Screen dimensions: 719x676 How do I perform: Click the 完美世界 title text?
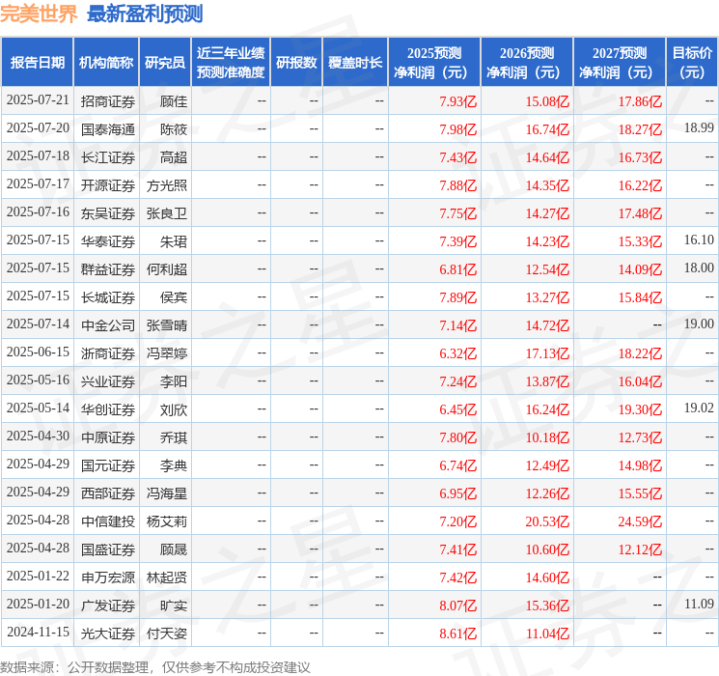pyautogui.click(x=39, y=14)
